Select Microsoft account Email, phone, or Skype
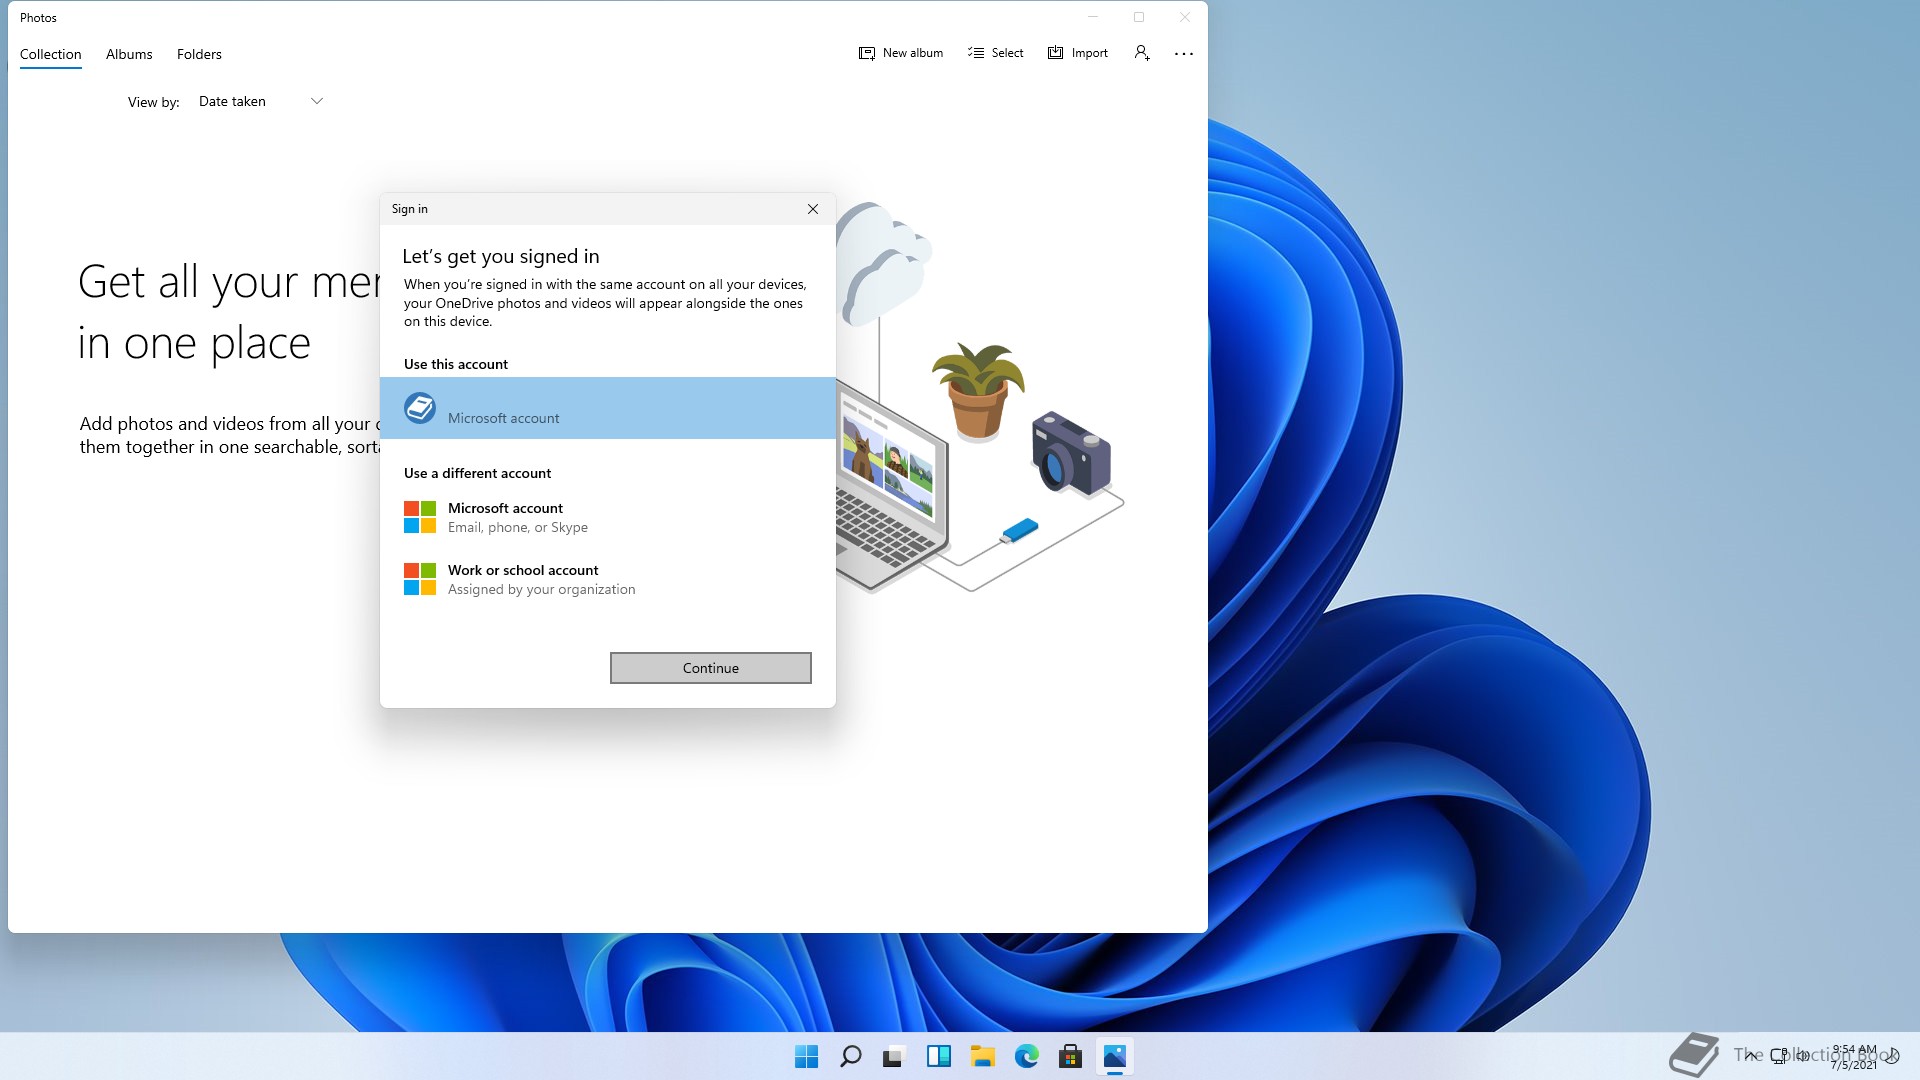Screen dimensions: 1920x1080 tap(608, 518)
